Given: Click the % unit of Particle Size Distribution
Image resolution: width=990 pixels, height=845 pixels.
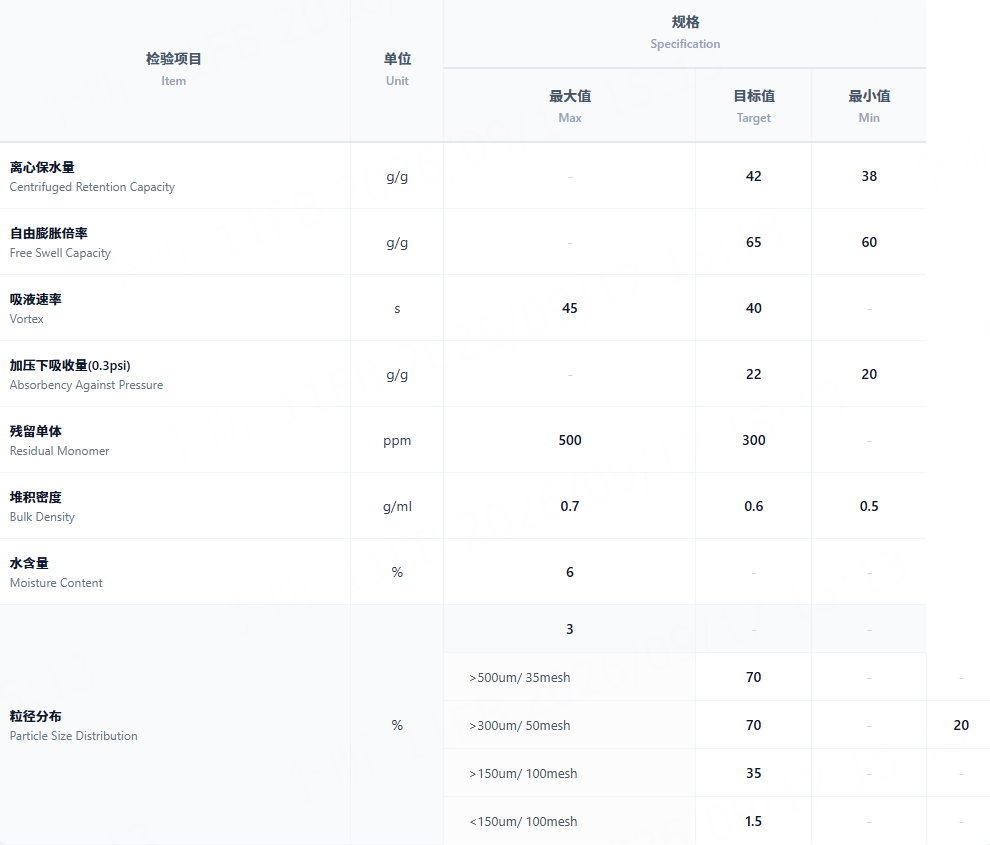Looking at the screenshot, I should [397, 725].
